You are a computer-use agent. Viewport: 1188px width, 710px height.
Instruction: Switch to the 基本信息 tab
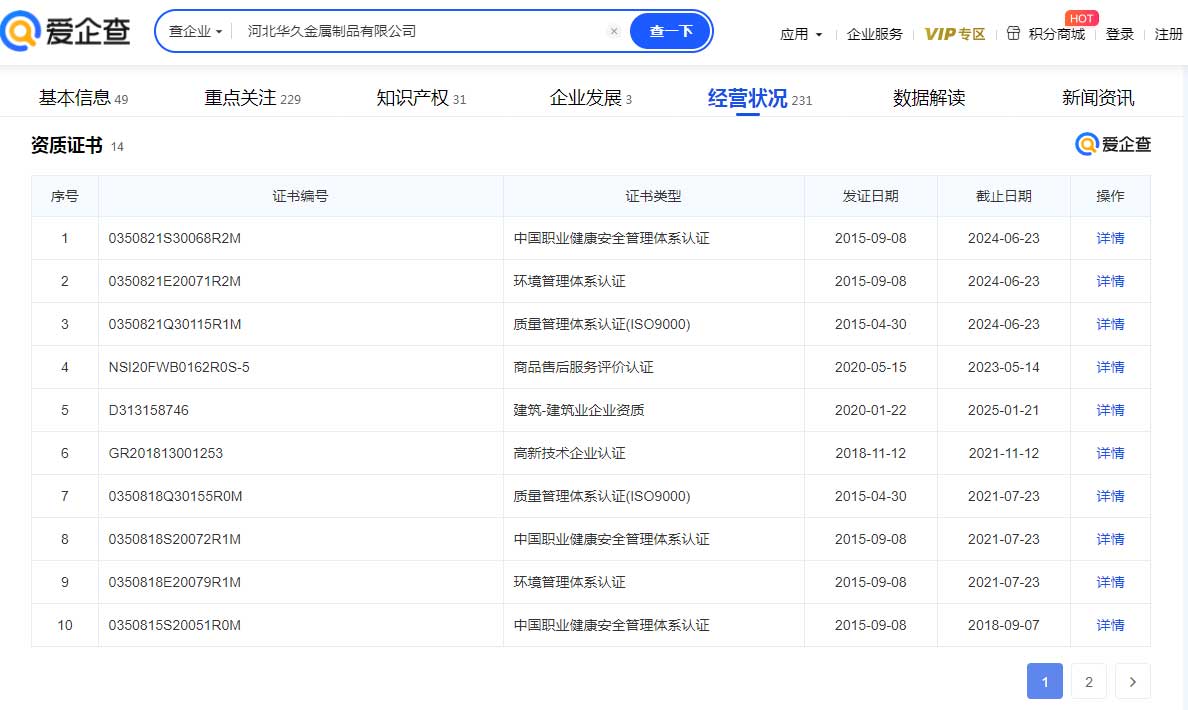point(75,98)
